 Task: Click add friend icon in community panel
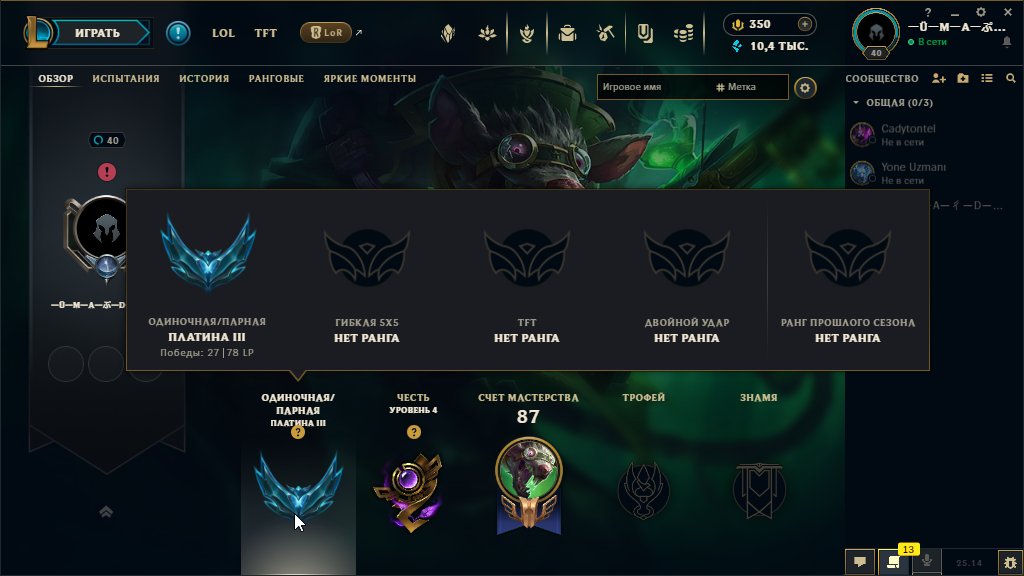(938, 78)
